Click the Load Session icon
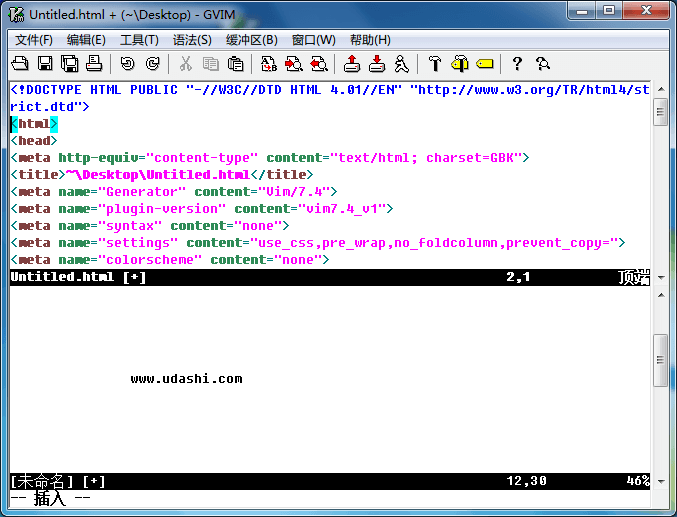Screen dimensions: 677x517 pyautogui.click(x=351, y=64)
